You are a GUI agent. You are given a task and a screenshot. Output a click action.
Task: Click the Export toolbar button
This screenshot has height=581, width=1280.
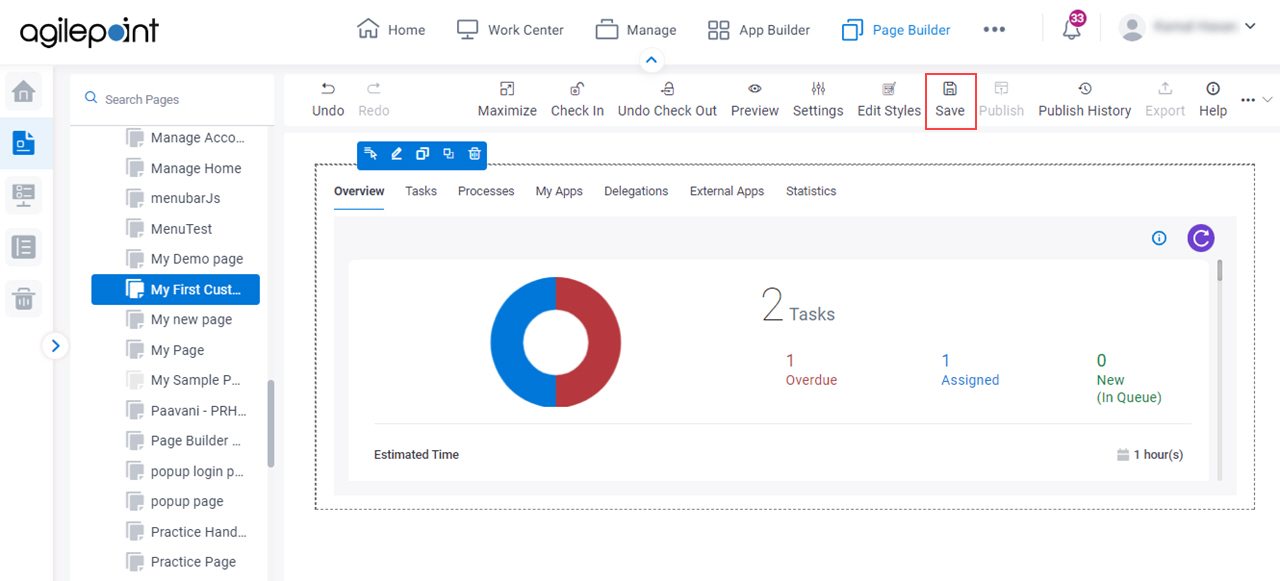click(x=1165, y=99)
